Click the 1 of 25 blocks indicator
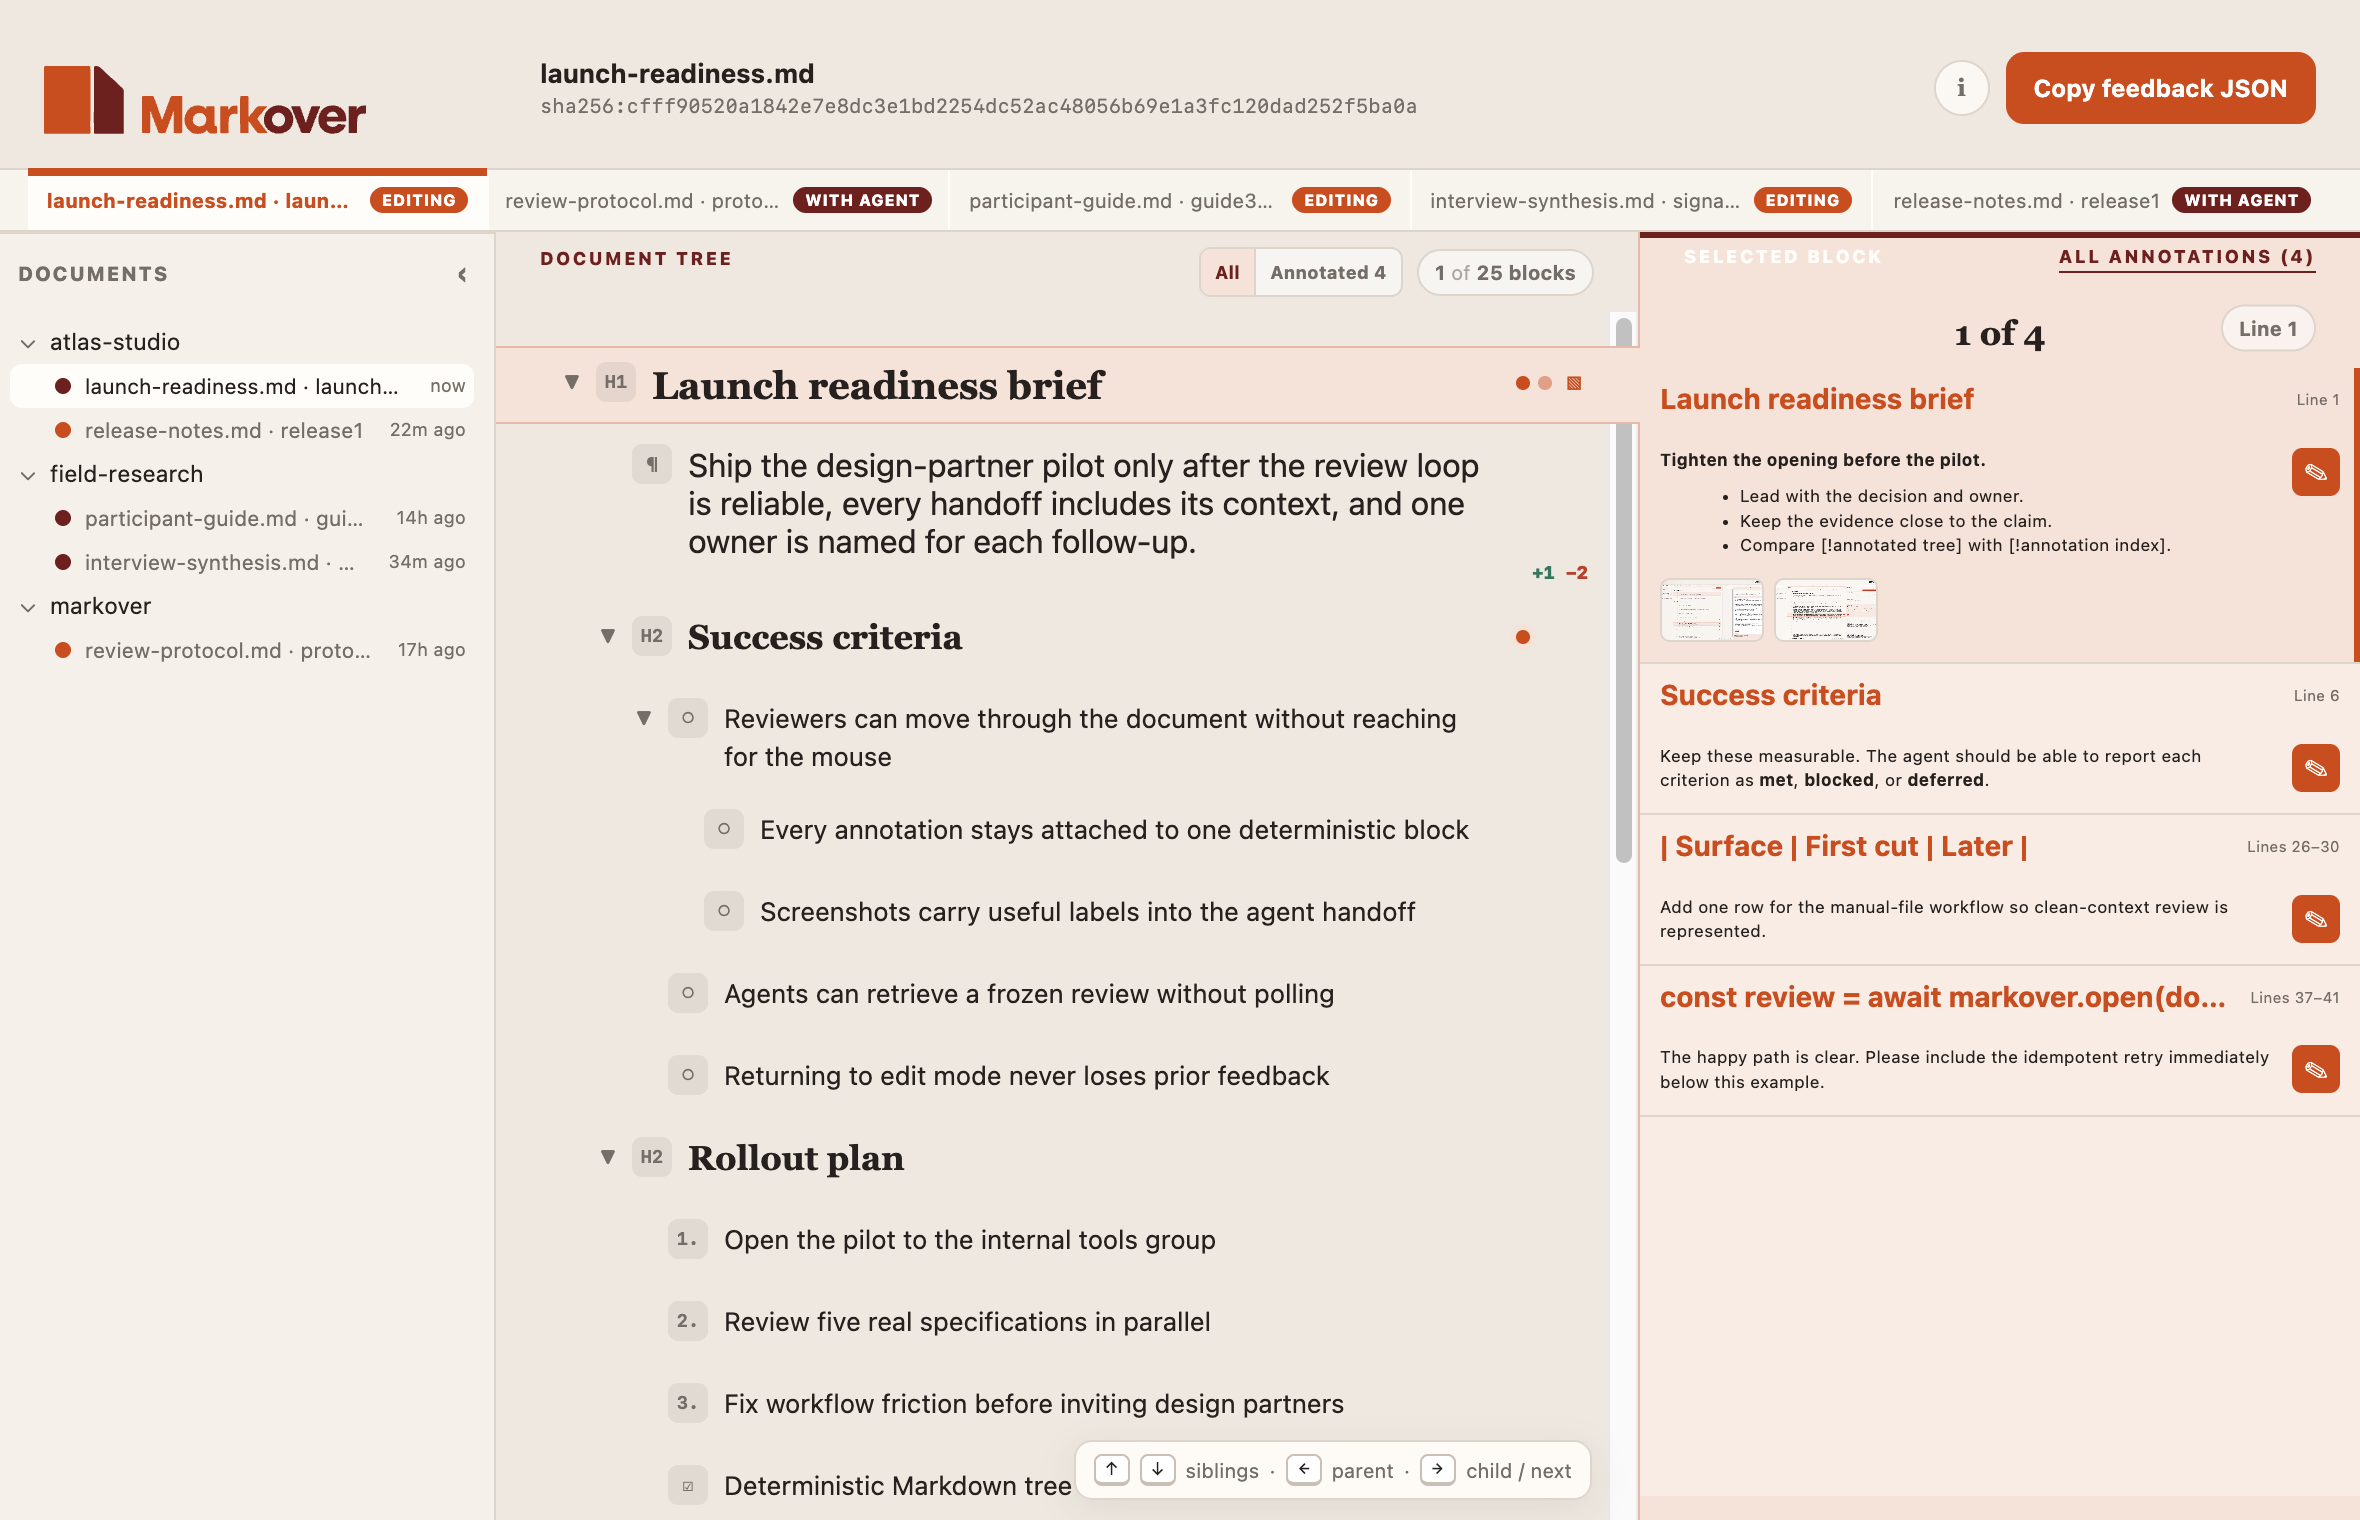Screen dimensions: 2360x1520 click(x=1504, y=272)
